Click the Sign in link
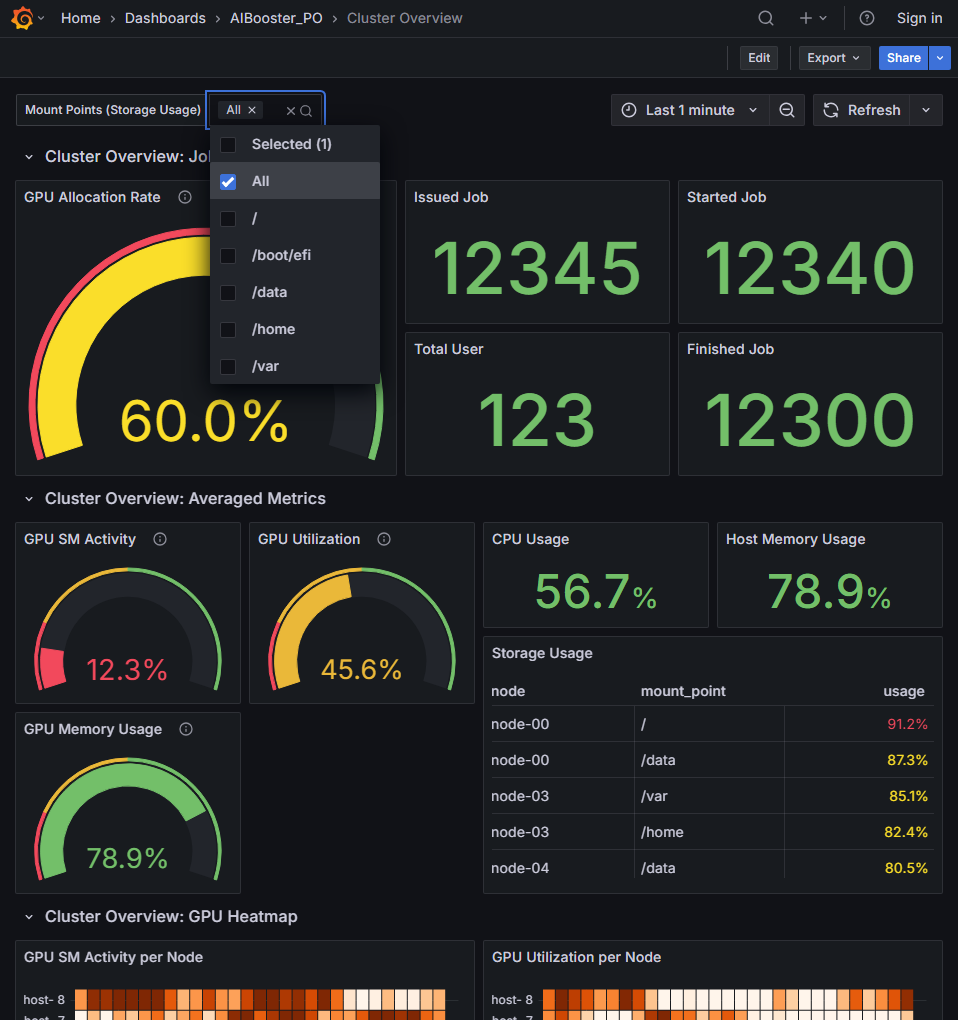Viewport: 958px width, 1020px height. pyautogui.click(x=919, y=18)
